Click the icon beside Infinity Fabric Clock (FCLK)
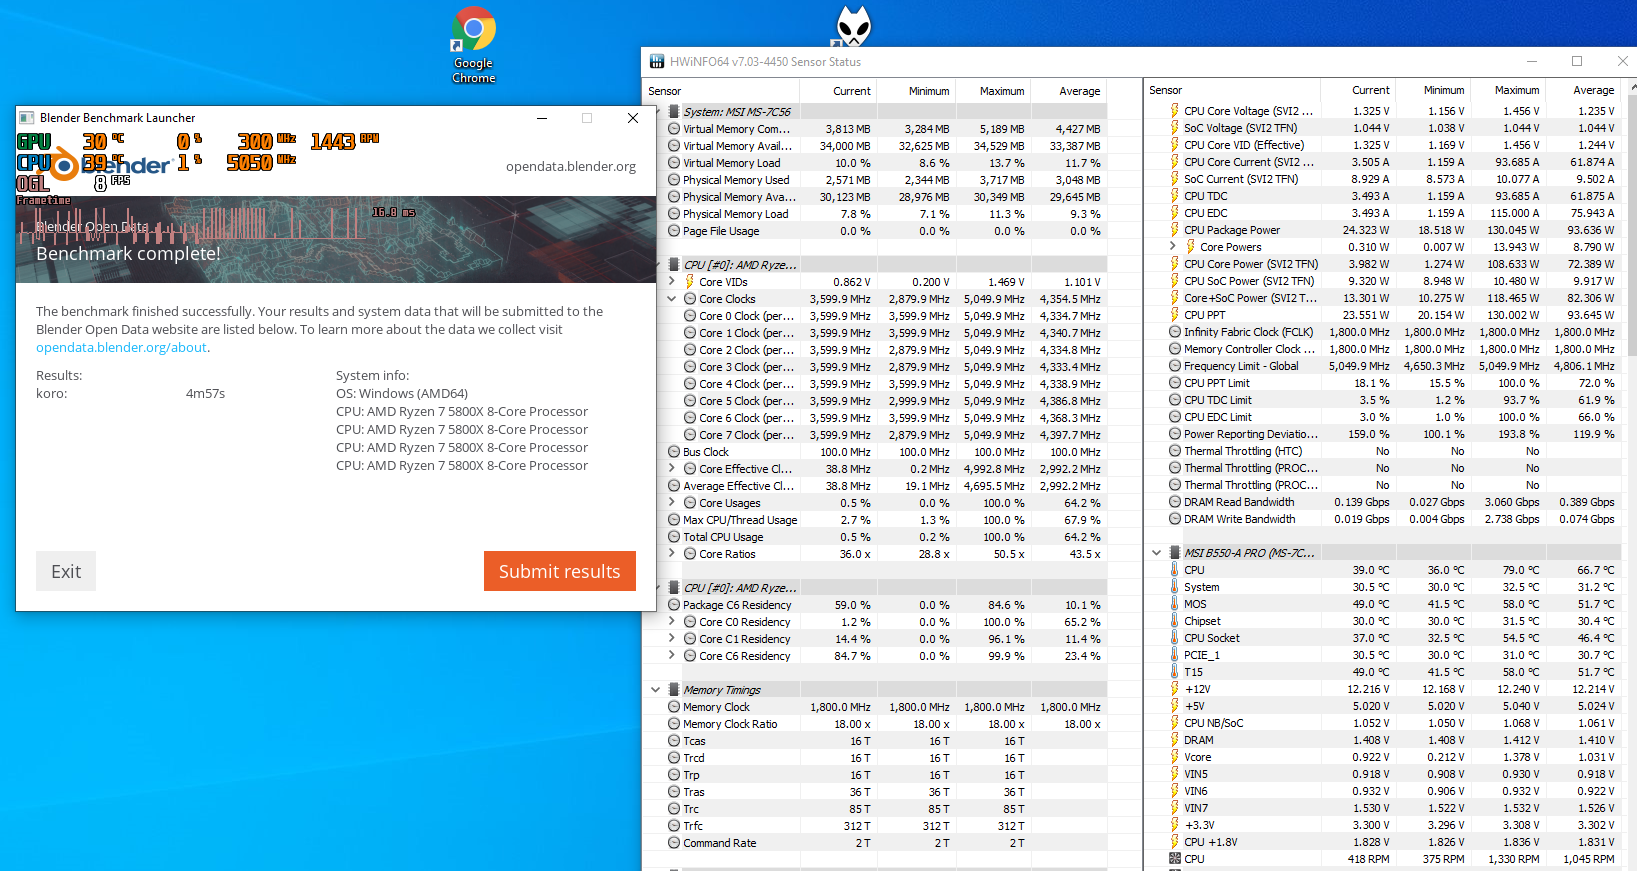The height and width of the screenshot is (871, 1637). 1175,332
